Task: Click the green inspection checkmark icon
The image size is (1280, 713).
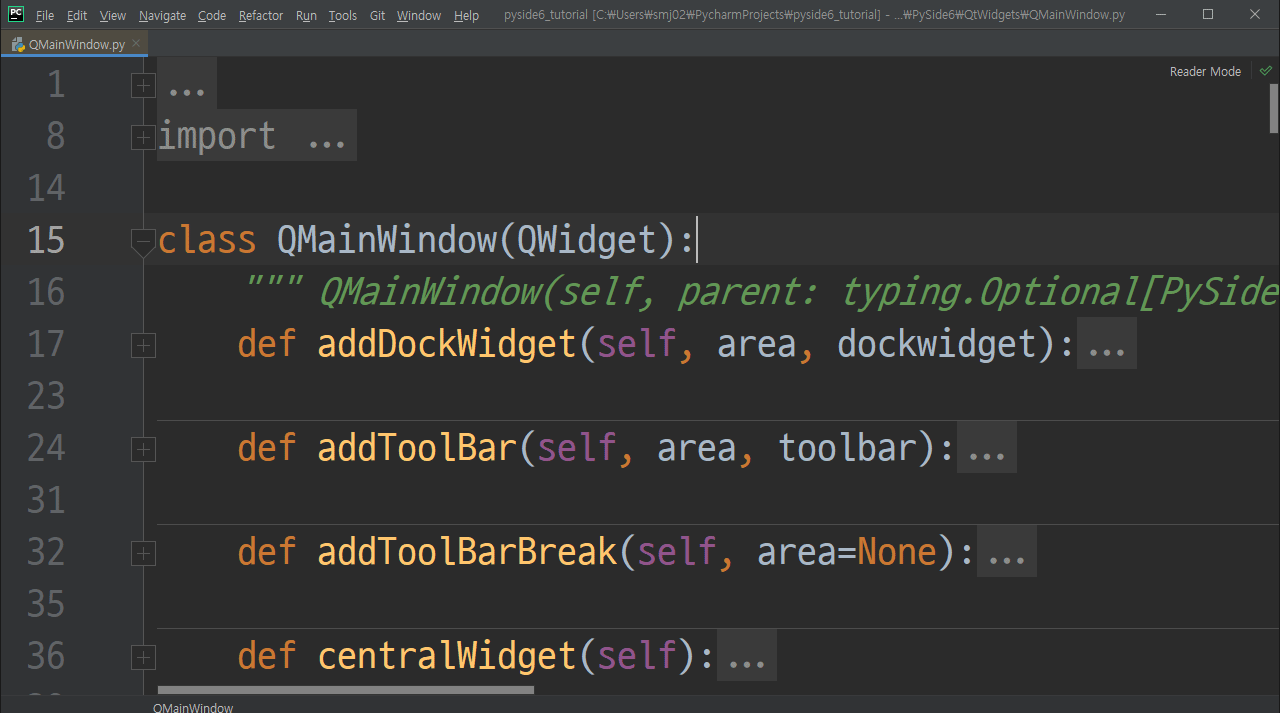Action: point(1265,71)
